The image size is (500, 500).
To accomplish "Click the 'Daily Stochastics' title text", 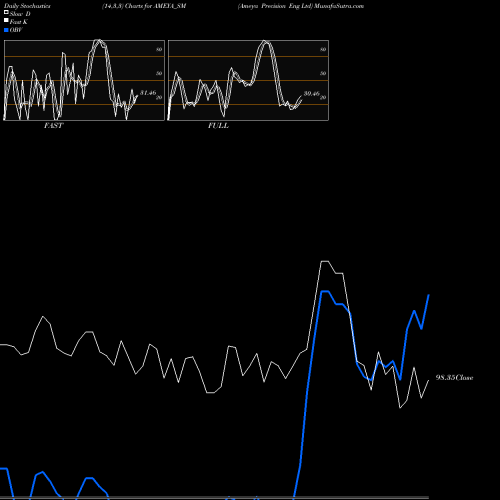I will [x=27, y=6].
